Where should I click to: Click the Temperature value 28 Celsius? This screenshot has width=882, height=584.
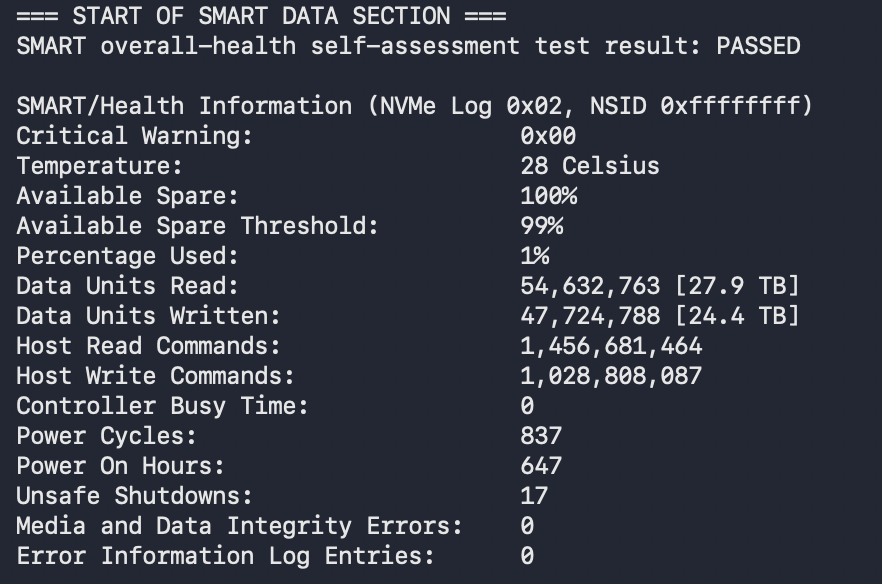click(x=589, y=166)
